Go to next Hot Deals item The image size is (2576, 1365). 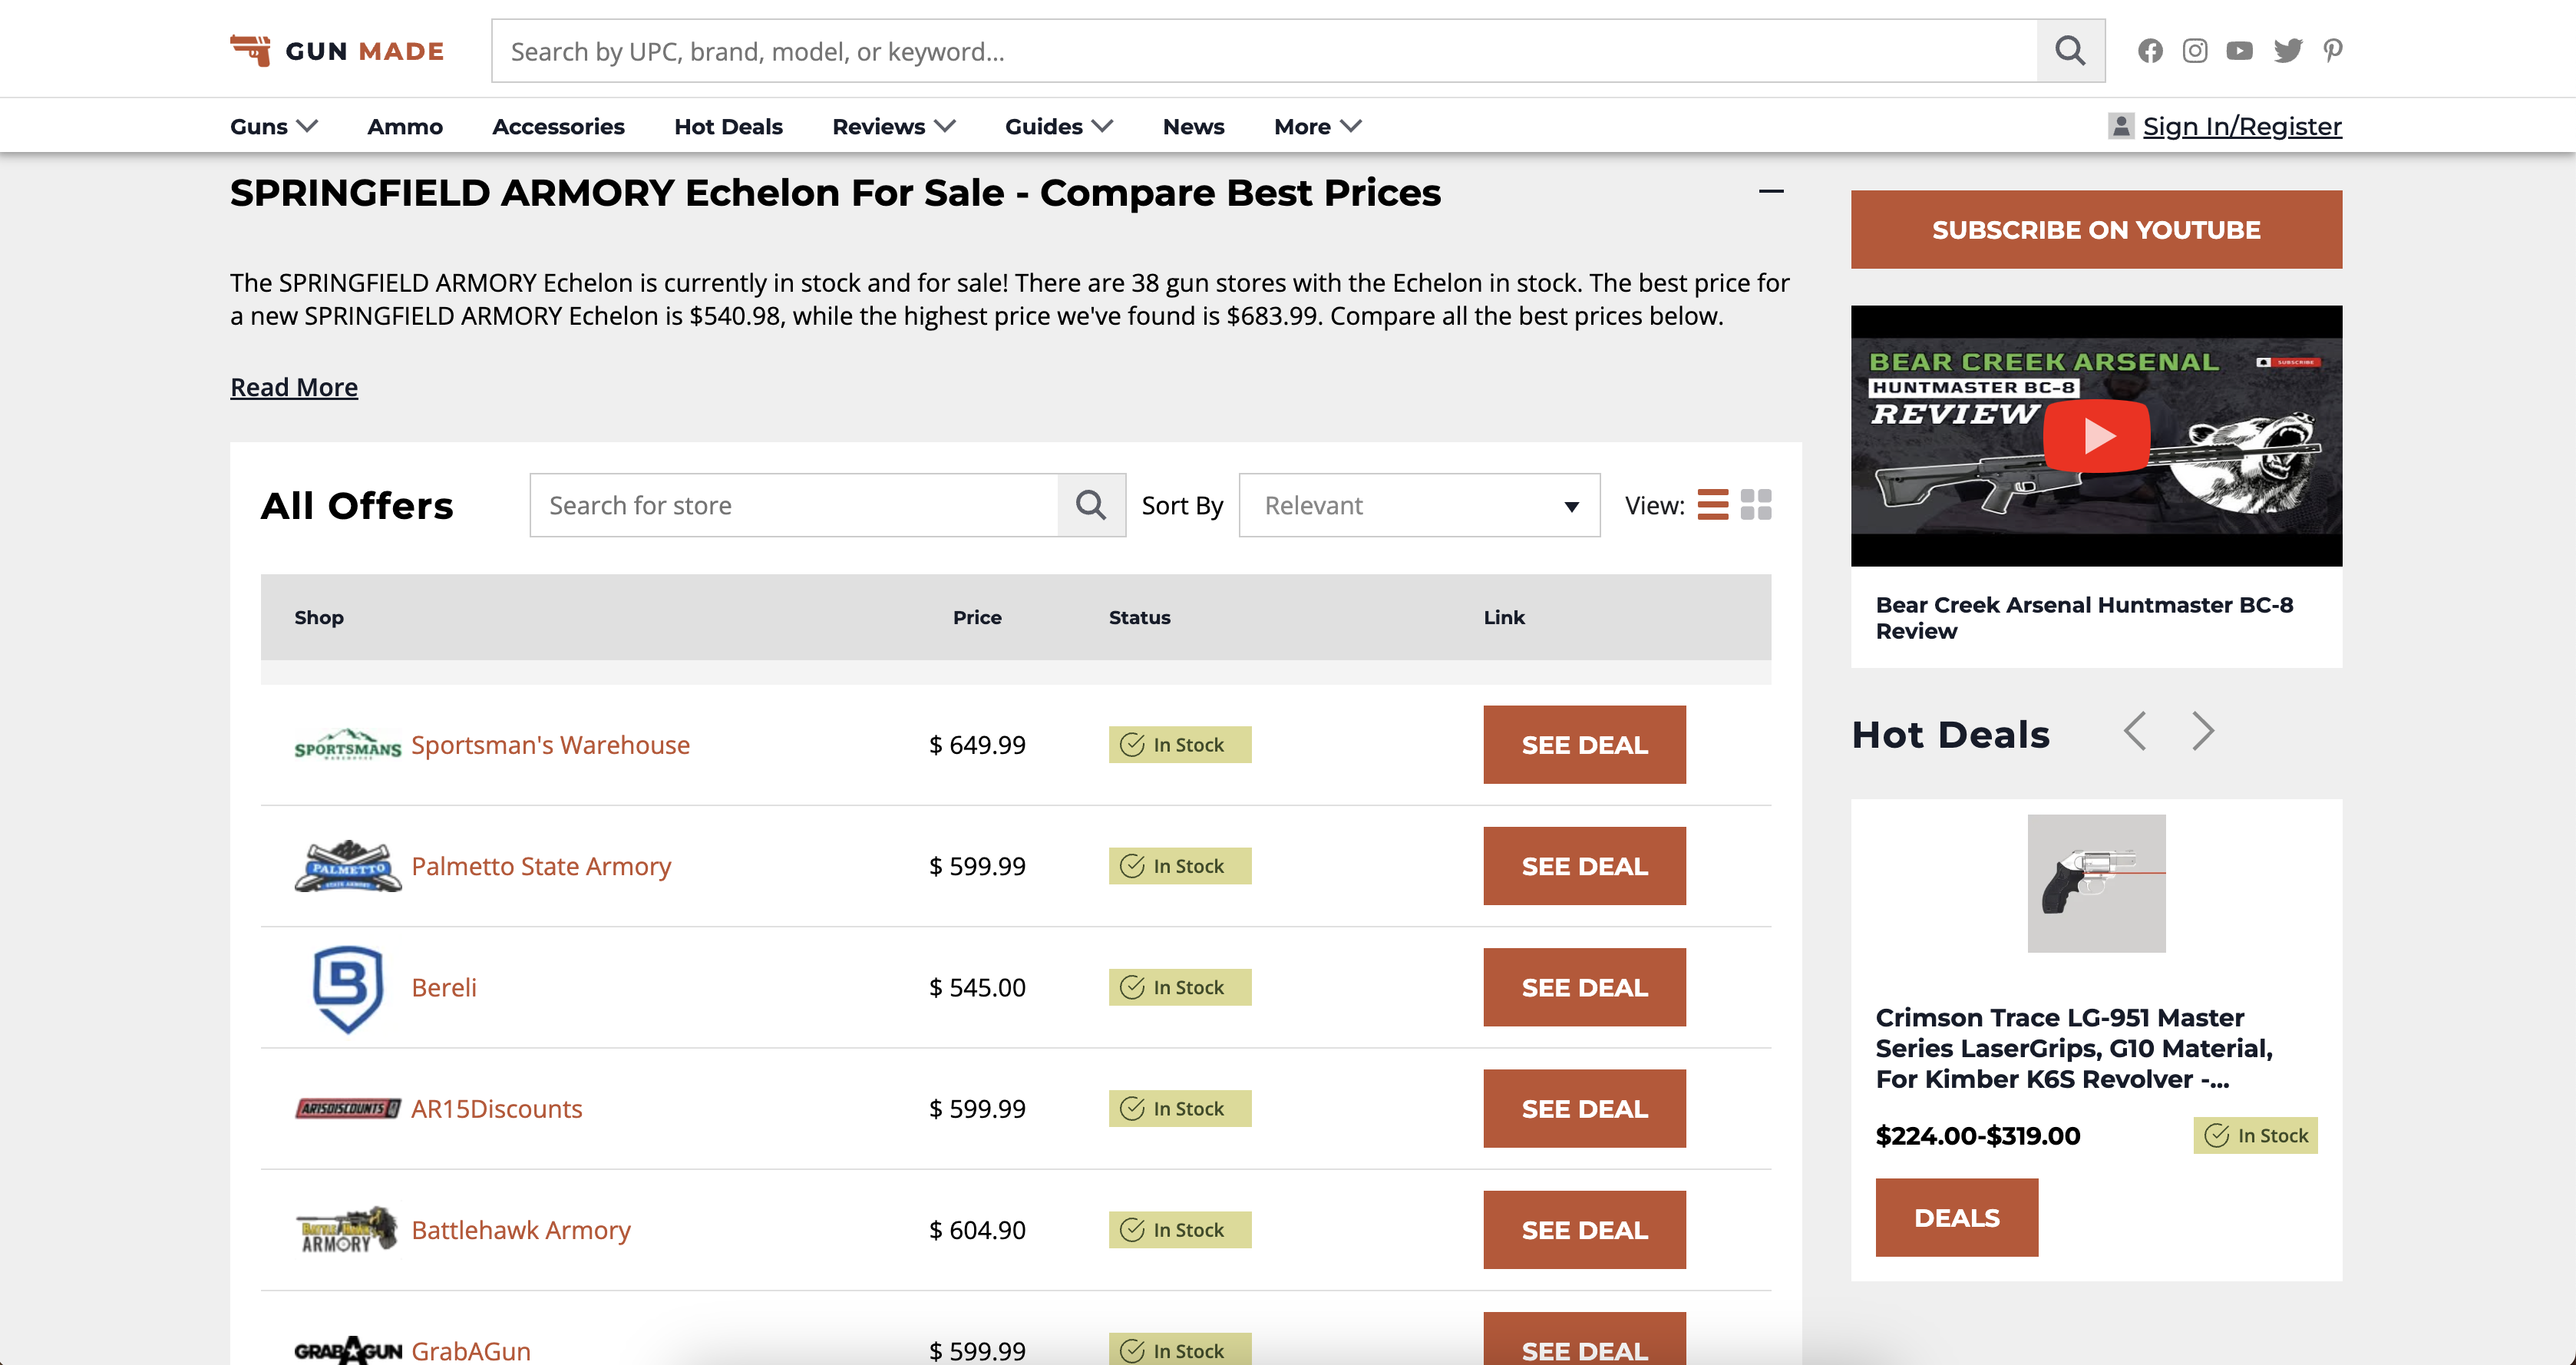tap(2203, 731)
